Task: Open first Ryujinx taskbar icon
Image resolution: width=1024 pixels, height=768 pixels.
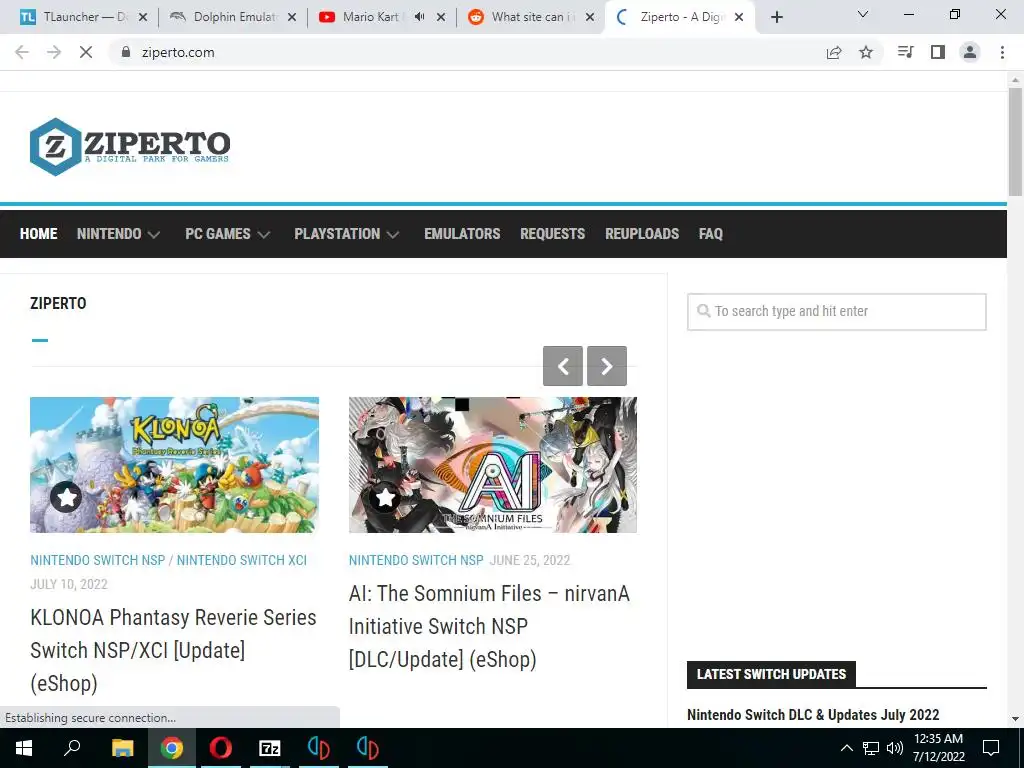Action: (319, 748)
